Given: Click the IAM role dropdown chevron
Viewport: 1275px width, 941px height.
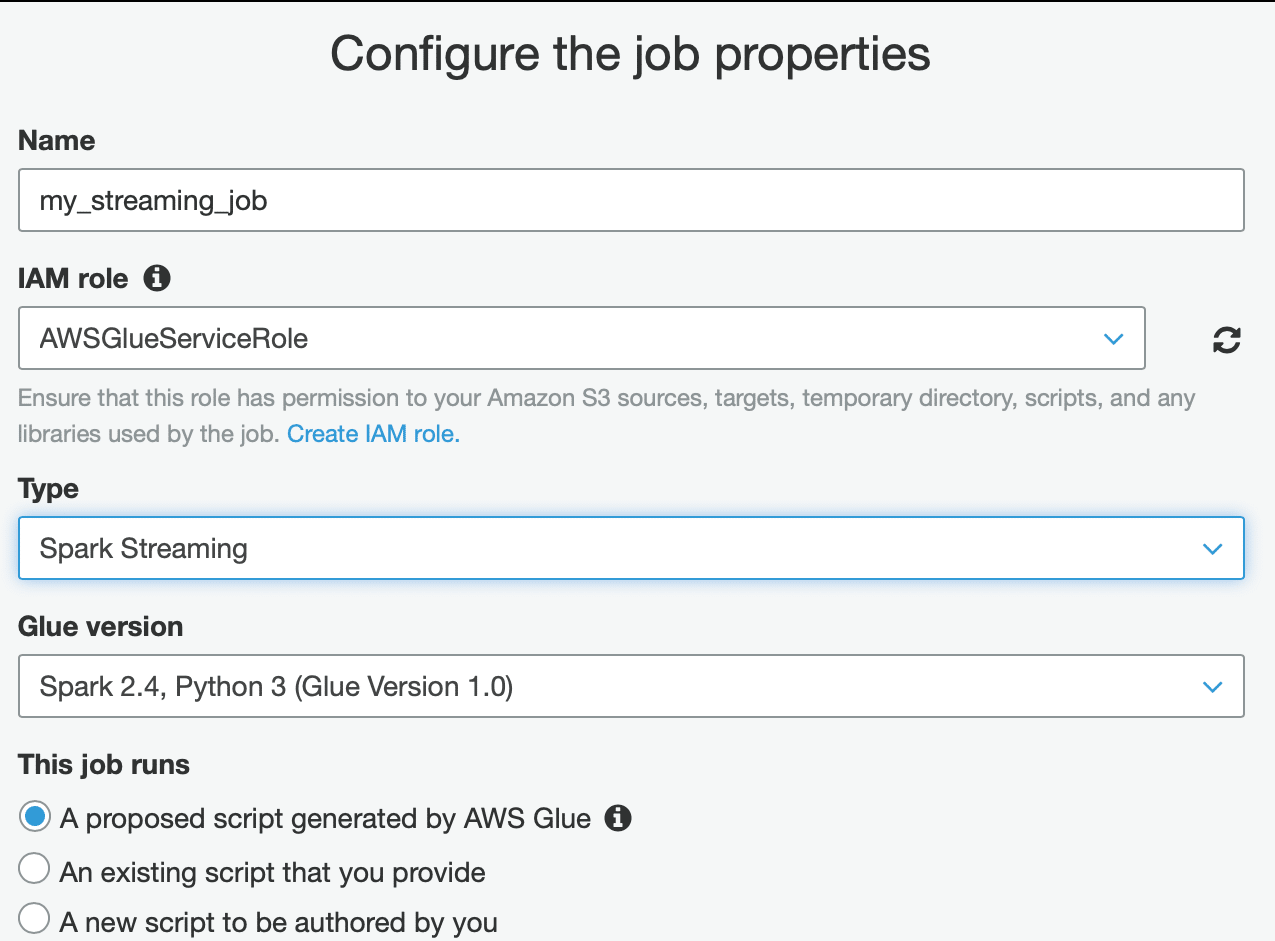Looking at the screenshot, I should click(x=1113, y=338).
